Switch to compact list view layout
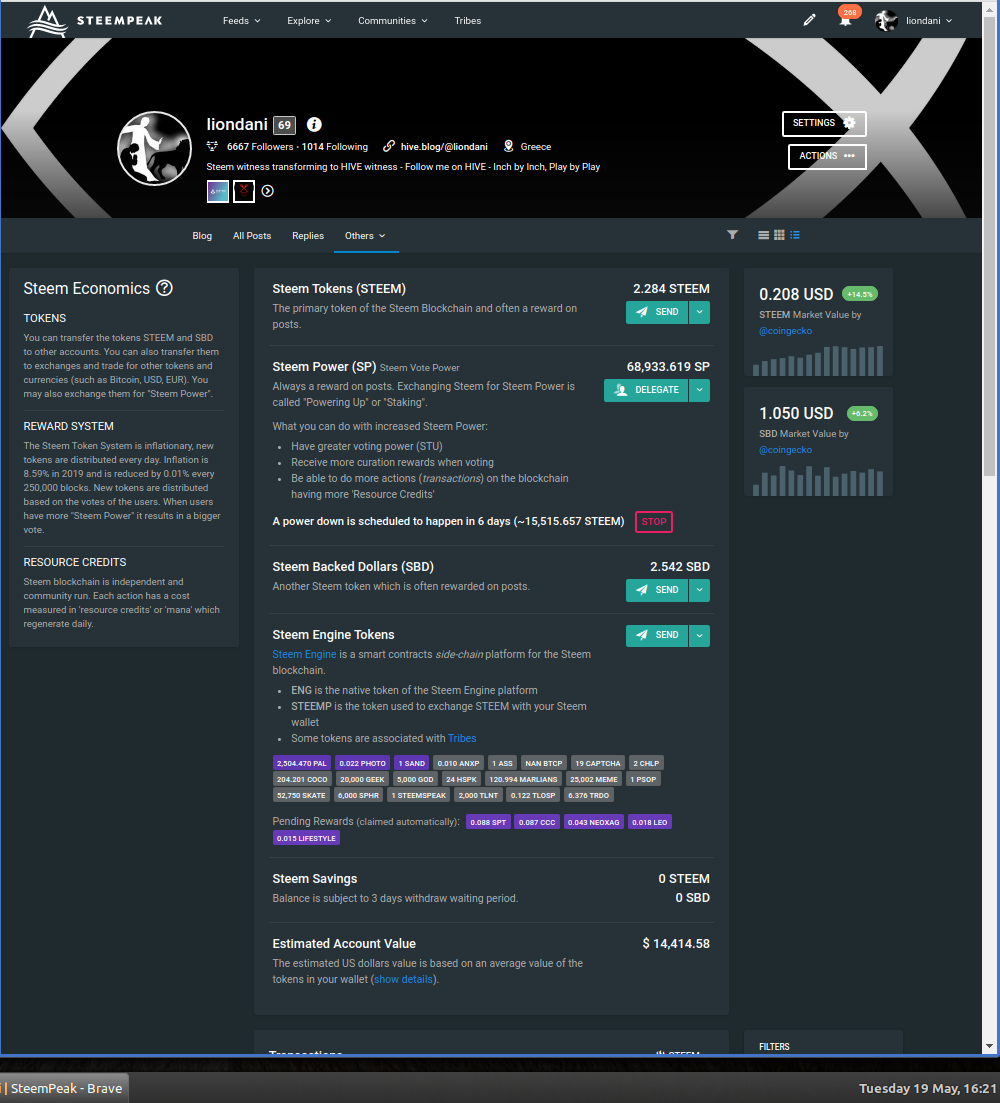Viewport: 1000px width, 1103px height. [795, 235]
